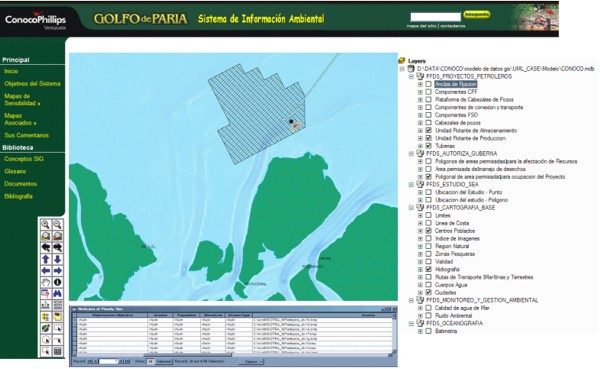Open the binoculars find tool
The width and height of the screenshot is (600, 369).
(x=58, y=294)
